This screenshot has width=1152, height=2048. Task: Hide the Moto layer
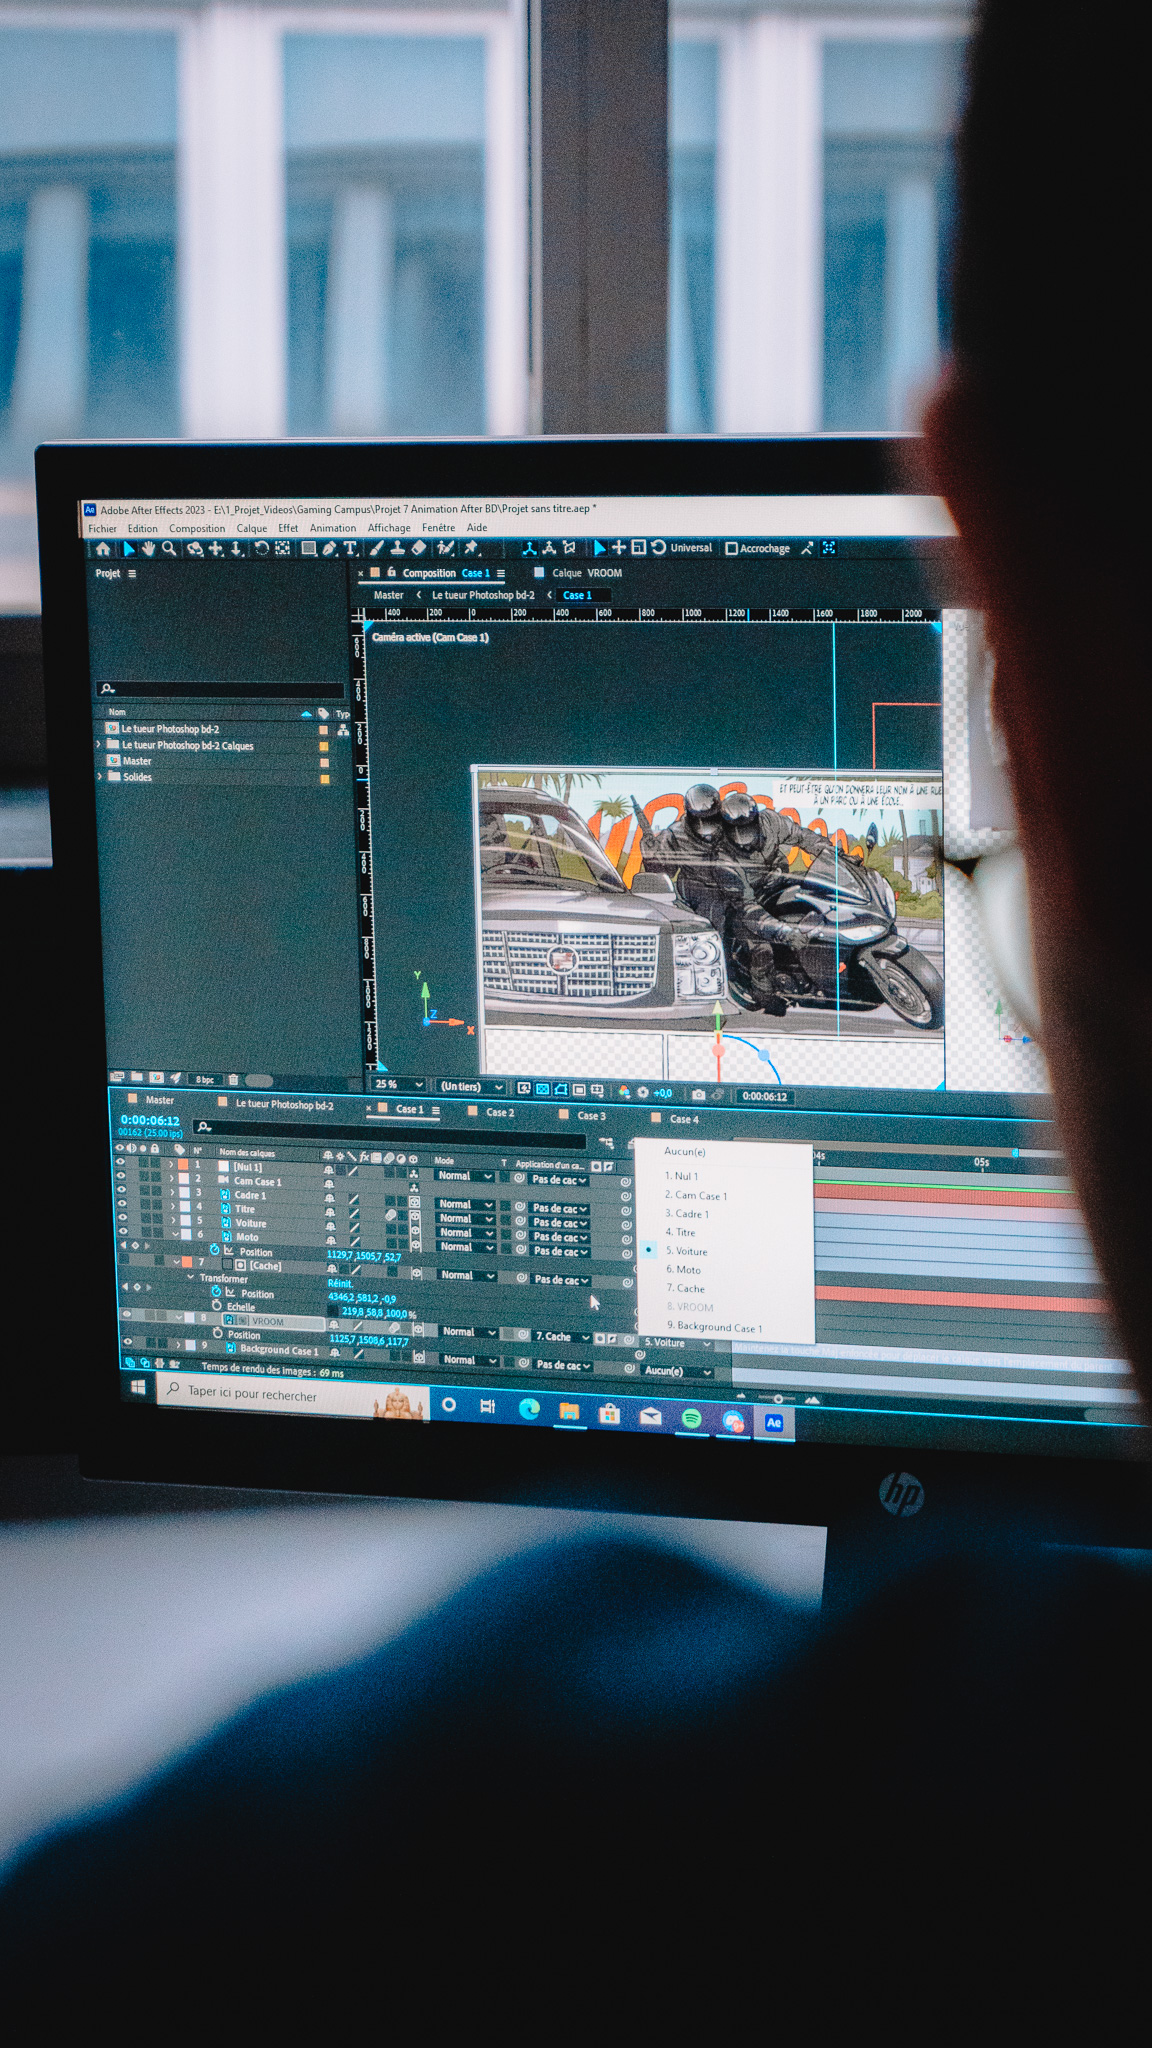[x=123, y=1232]
